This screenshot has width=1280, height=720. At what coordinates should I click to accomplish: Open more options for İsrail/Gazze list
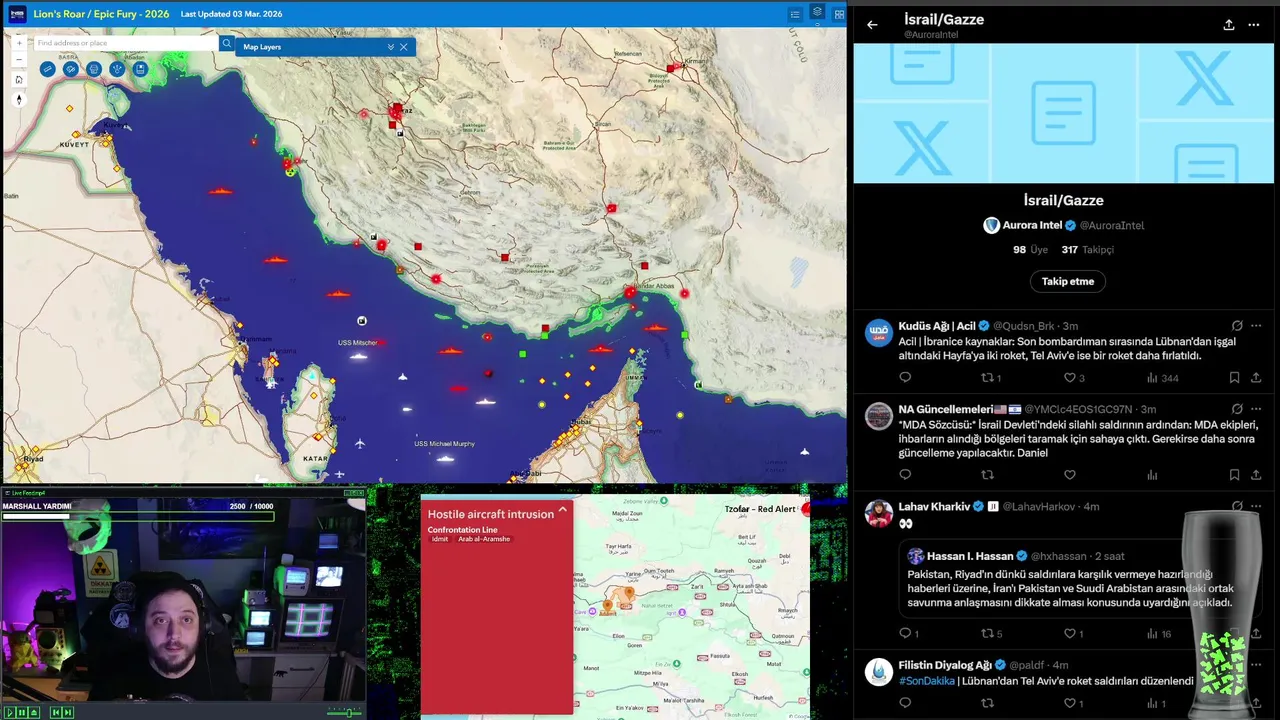pyautogui.click(x=1254, y=25)
